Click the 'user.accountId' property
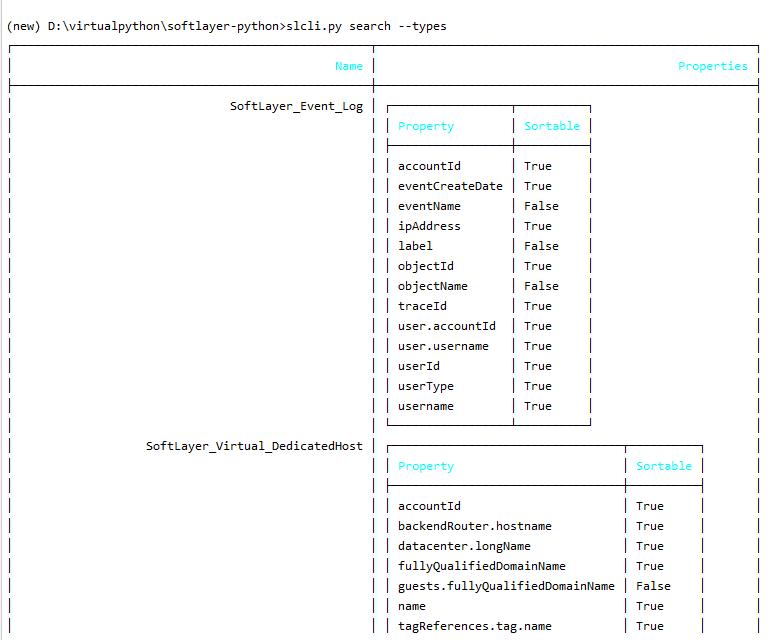 pos(447,326)
